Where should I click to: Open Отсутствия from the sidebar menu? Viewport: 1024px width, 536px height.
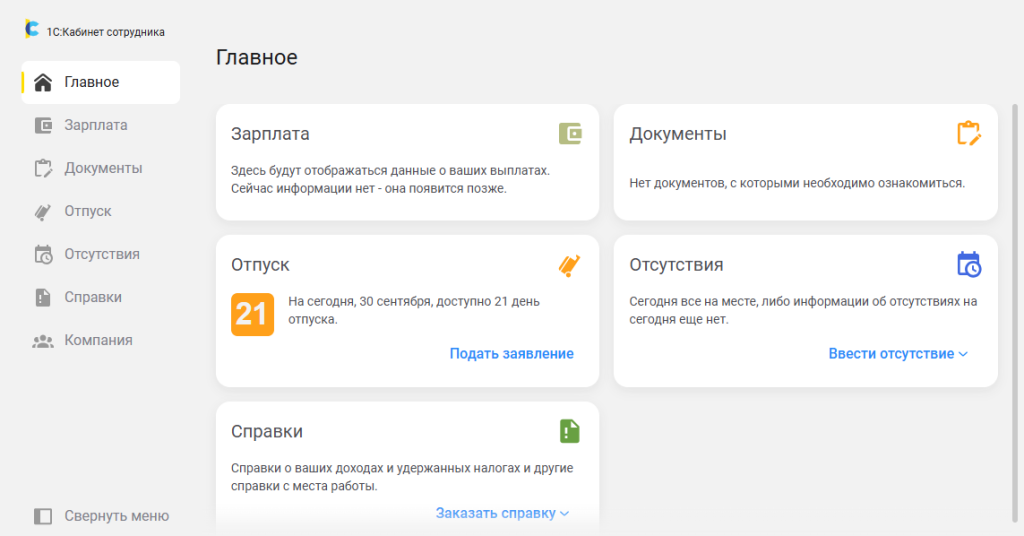point(101,254)
